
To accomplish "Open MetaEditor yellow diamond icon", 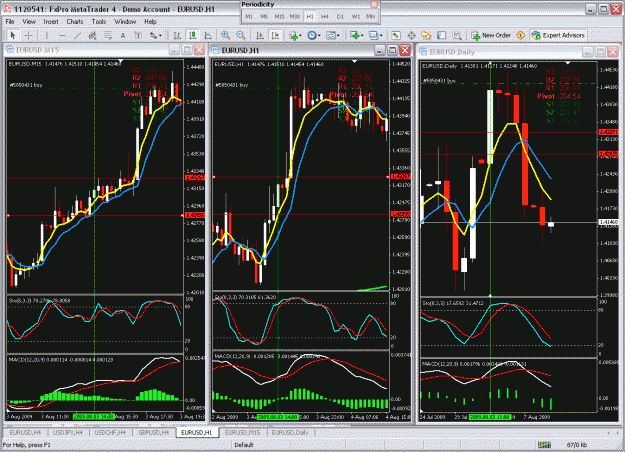I will pyautogui.click(x=521, y=35).
